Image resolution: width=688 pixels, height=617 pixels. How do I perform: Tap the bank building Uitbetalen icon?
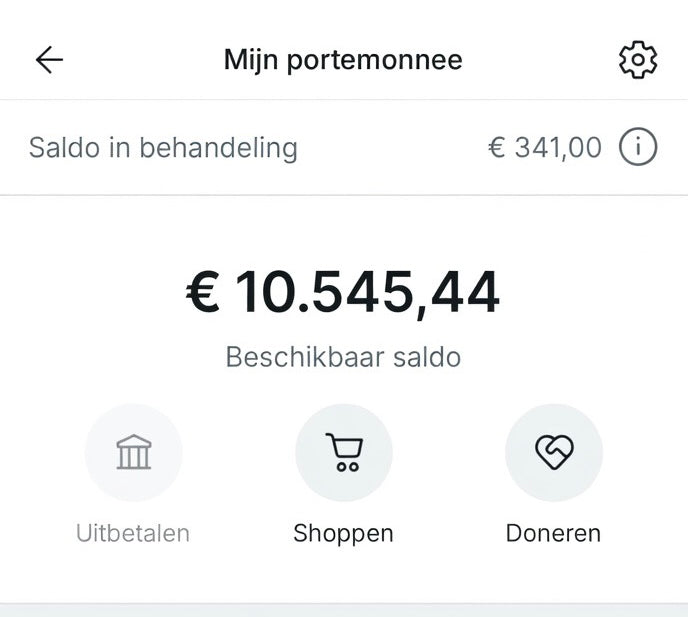click(134, 452)
